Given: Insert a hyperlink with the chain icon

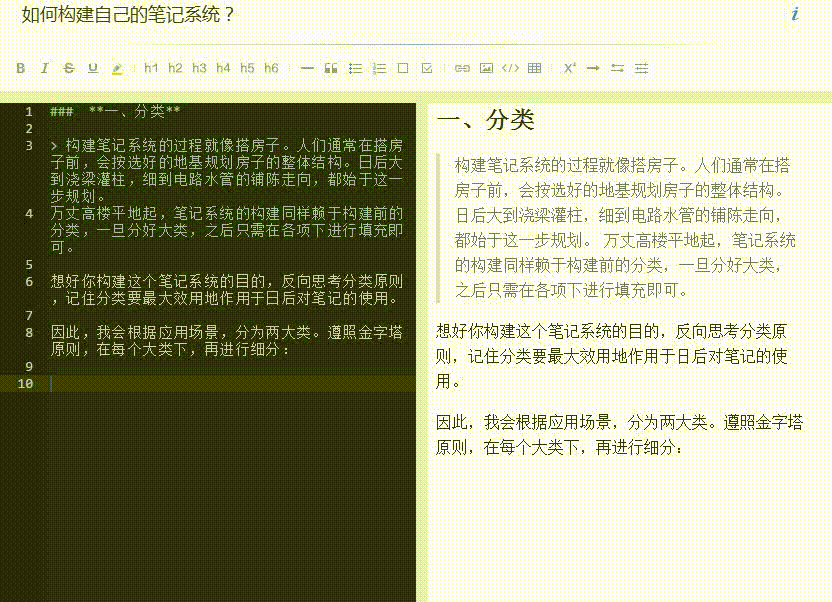Looking at the screenshot, I should (462, 68).
